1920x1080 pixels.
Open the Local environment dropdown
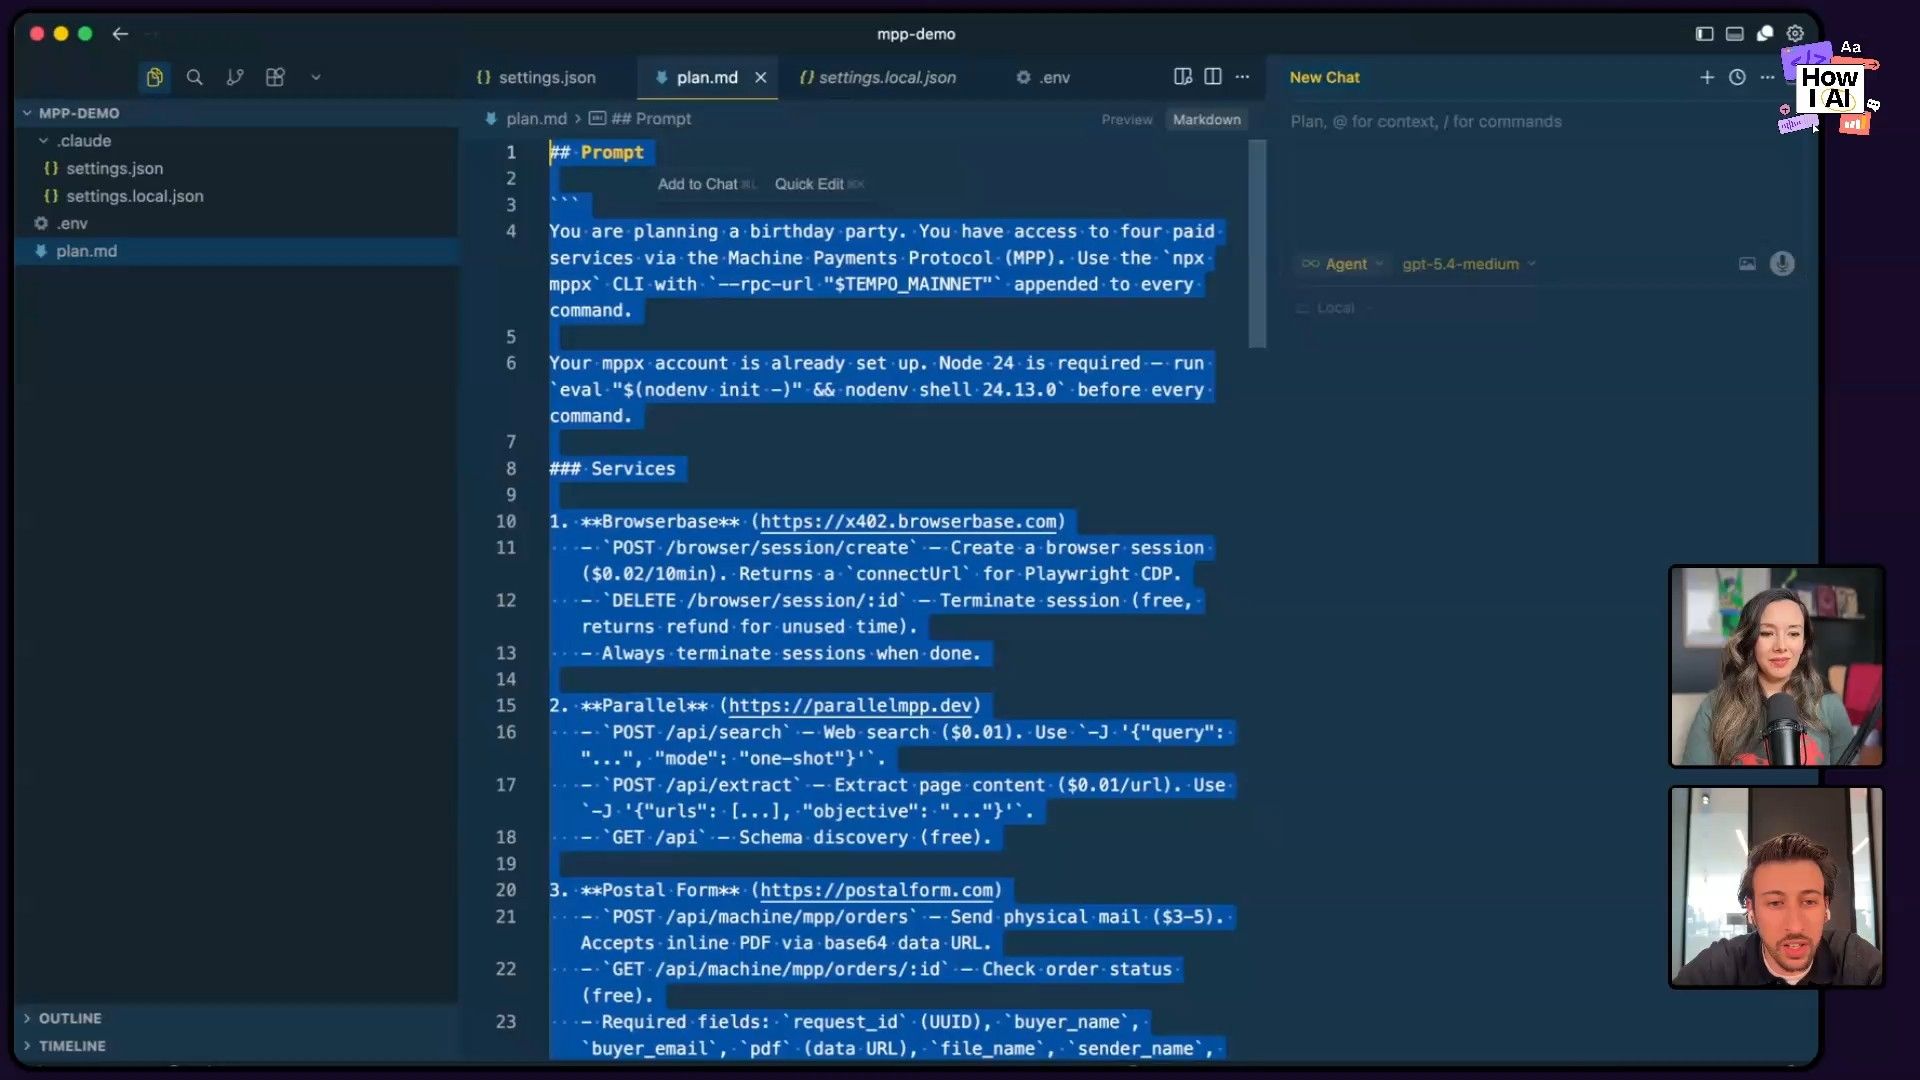1334,308
